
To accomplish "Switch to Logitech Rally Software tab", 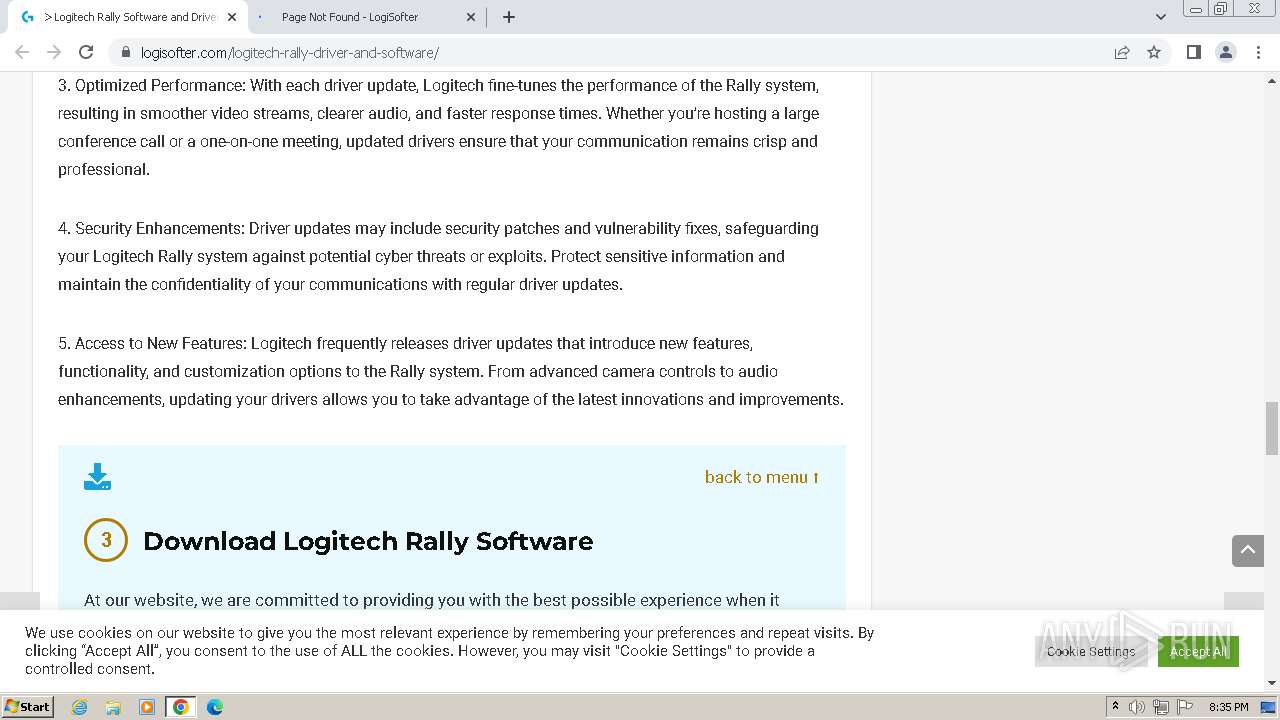I will coord(127,17).
